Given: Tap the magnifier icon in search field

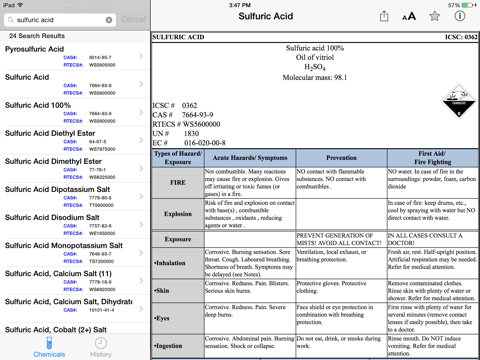Looking at the screenshot, I should click(11, 20).
